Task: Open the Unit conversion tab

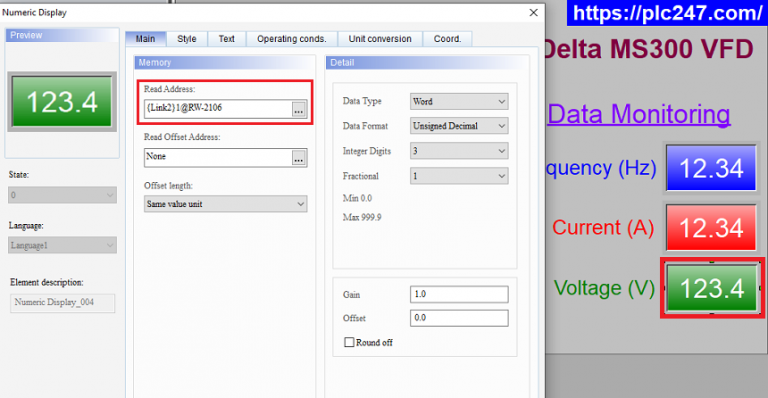Action: click(380, 39)
